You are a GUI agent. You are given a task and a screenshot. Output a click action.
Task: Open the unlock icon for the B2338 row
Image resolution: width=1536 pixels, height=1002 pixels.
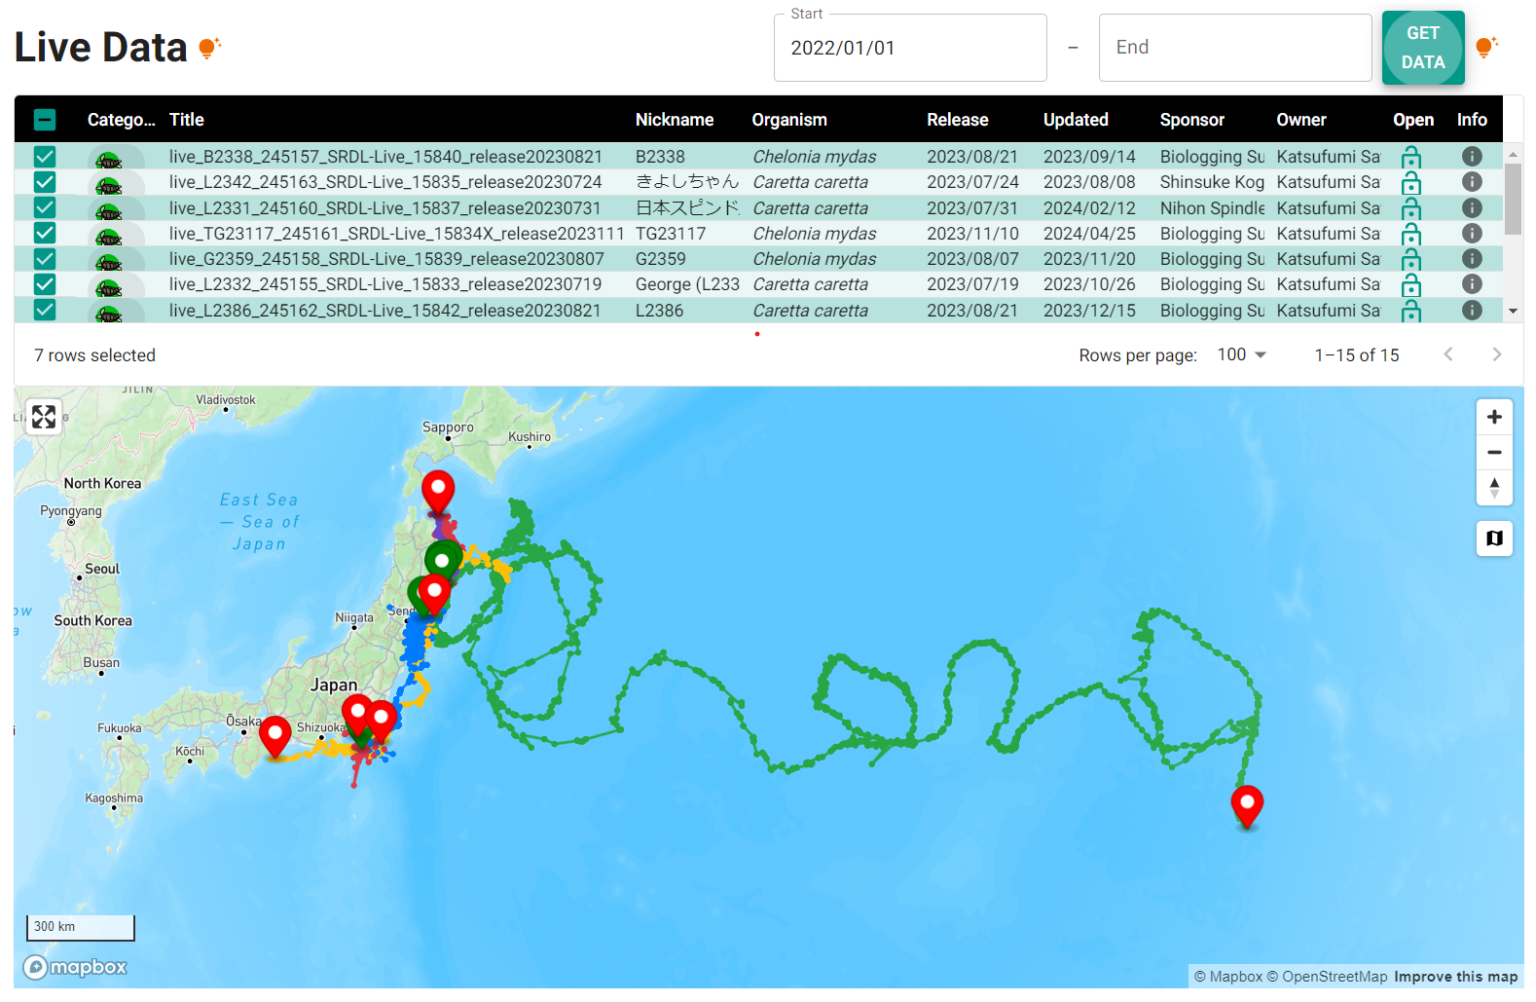pos(1411,156)
